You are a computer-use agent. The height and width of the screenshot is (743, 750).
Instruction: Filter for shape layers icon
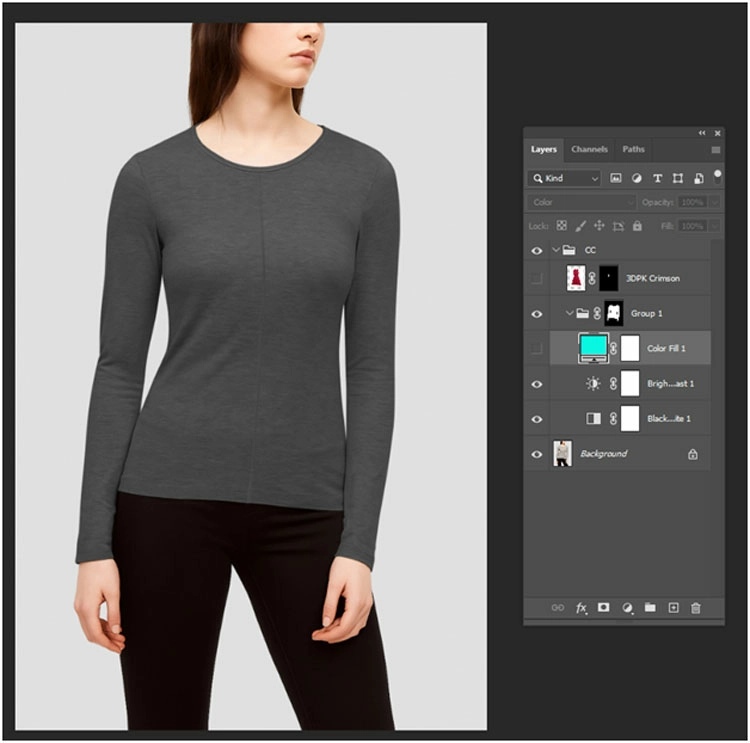678,178
